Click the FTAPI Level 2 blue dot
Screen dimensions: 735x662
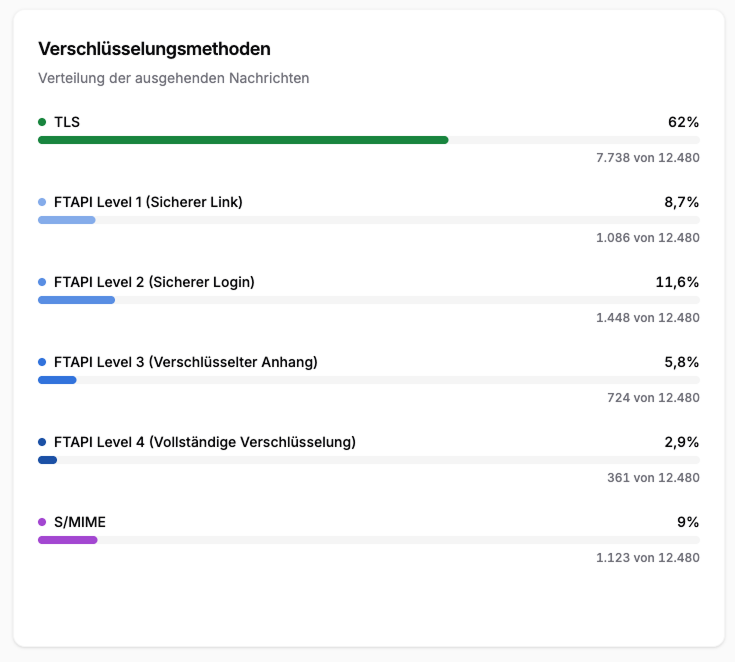[42, 282]
